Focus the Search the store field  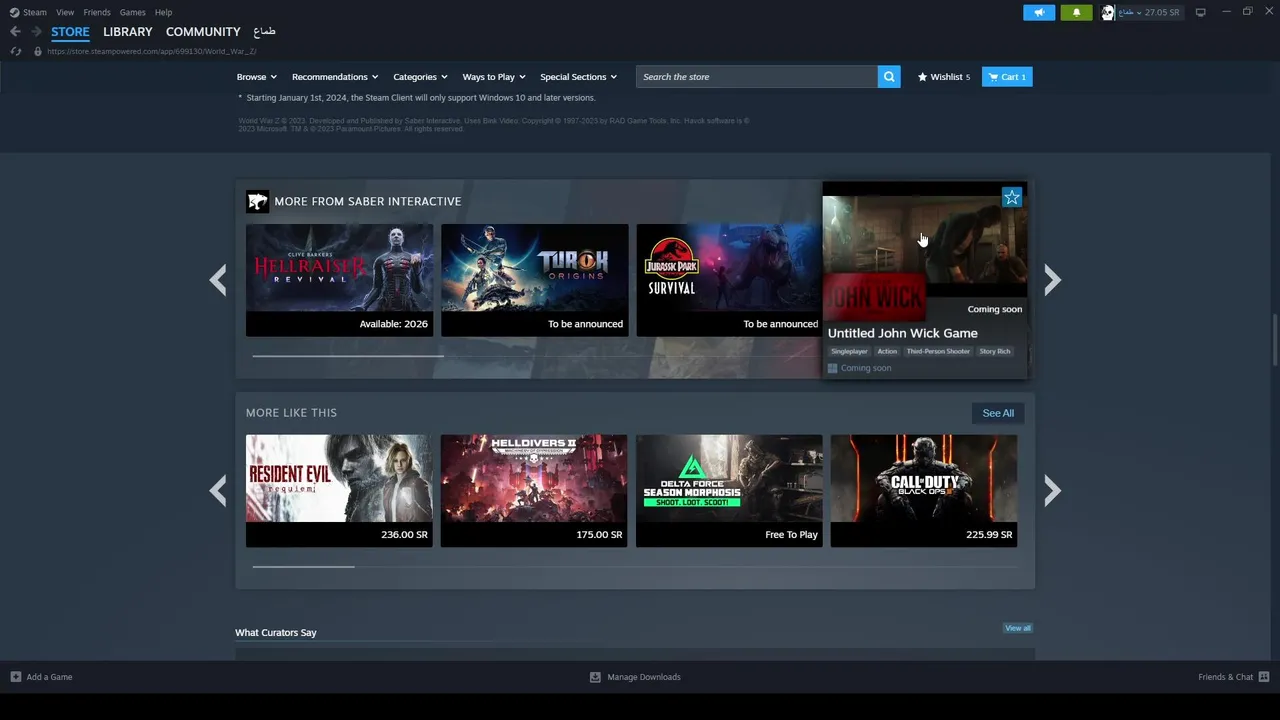(757, 77)
